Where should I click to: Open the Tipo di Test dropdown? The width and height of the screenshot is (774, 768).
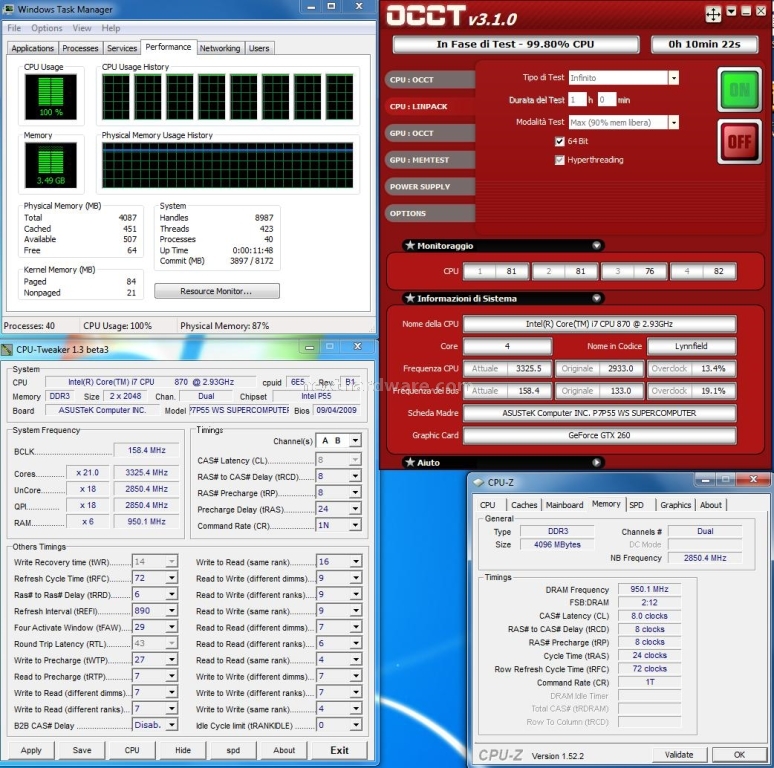(x=673, y=78)
